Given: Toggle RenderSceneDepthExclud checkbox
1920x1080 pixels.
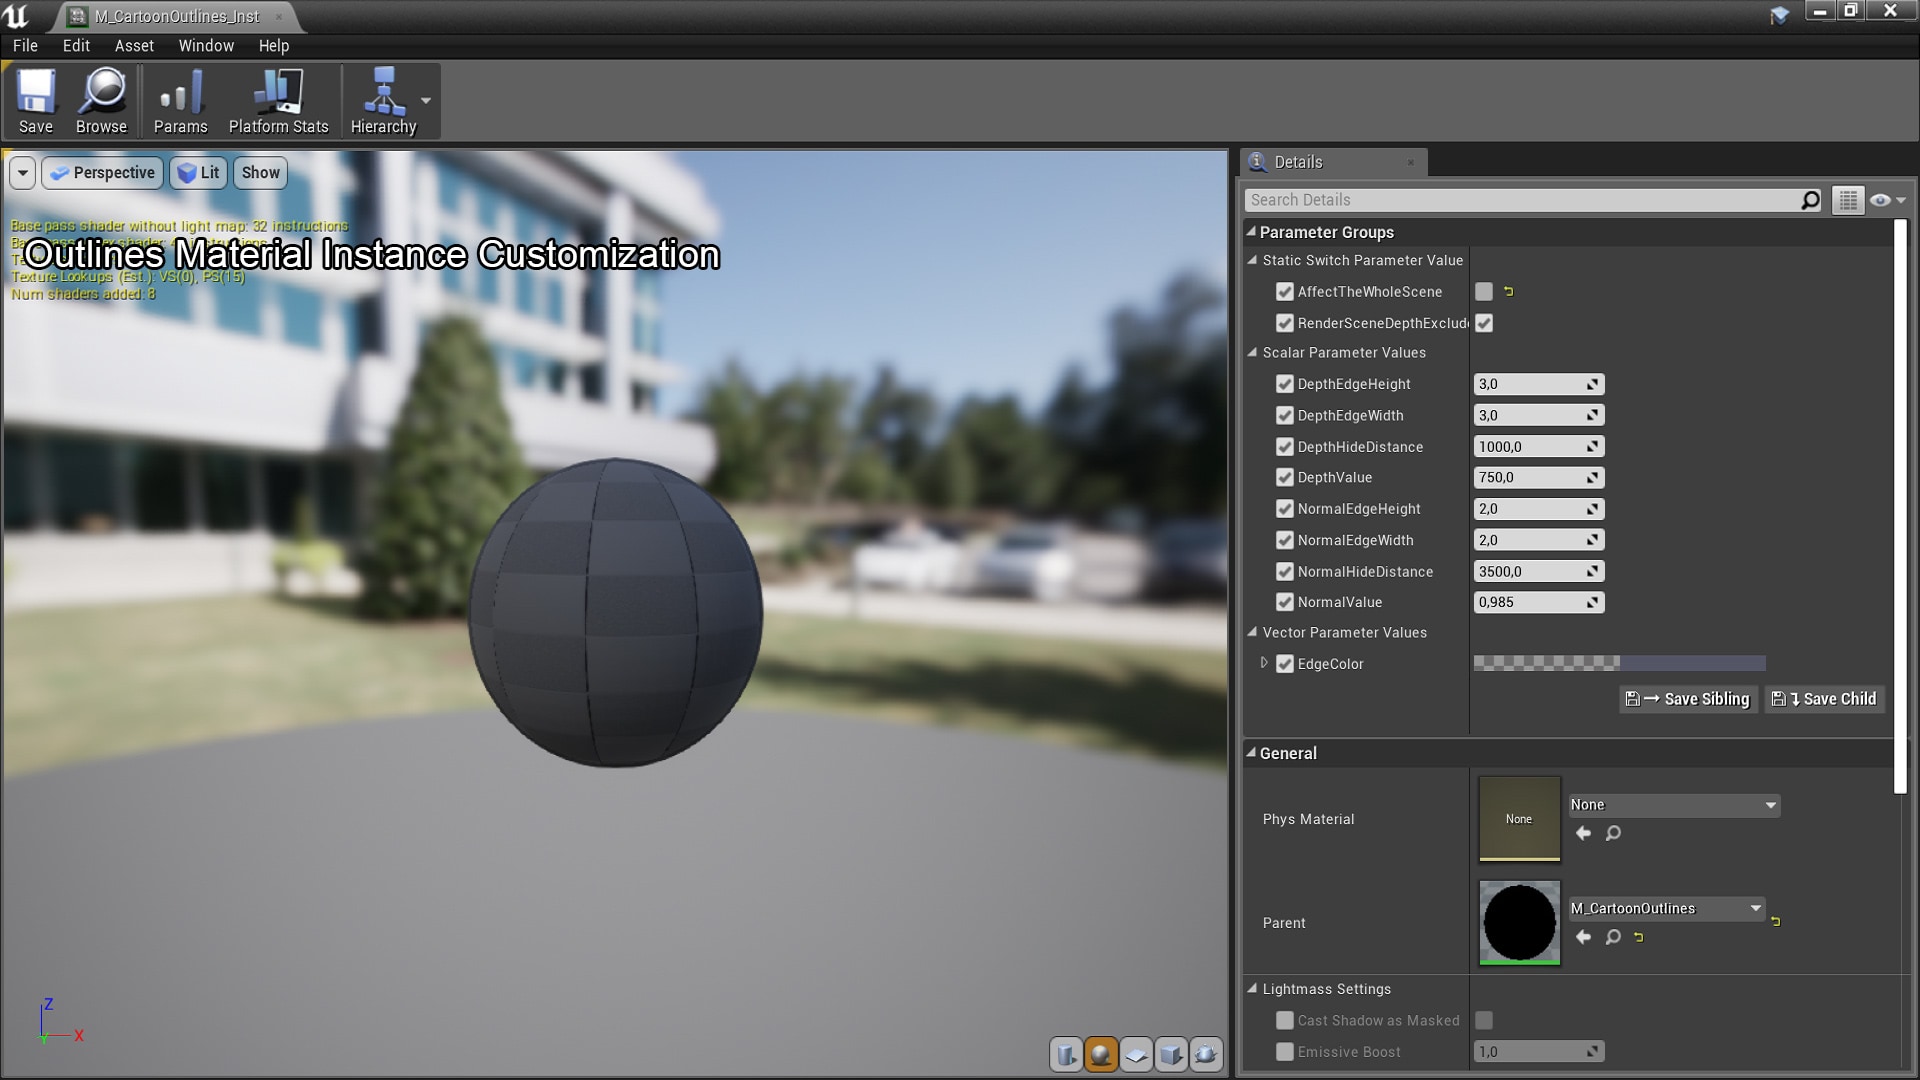Looking at the screenshot, I should tap(1484, 323).
